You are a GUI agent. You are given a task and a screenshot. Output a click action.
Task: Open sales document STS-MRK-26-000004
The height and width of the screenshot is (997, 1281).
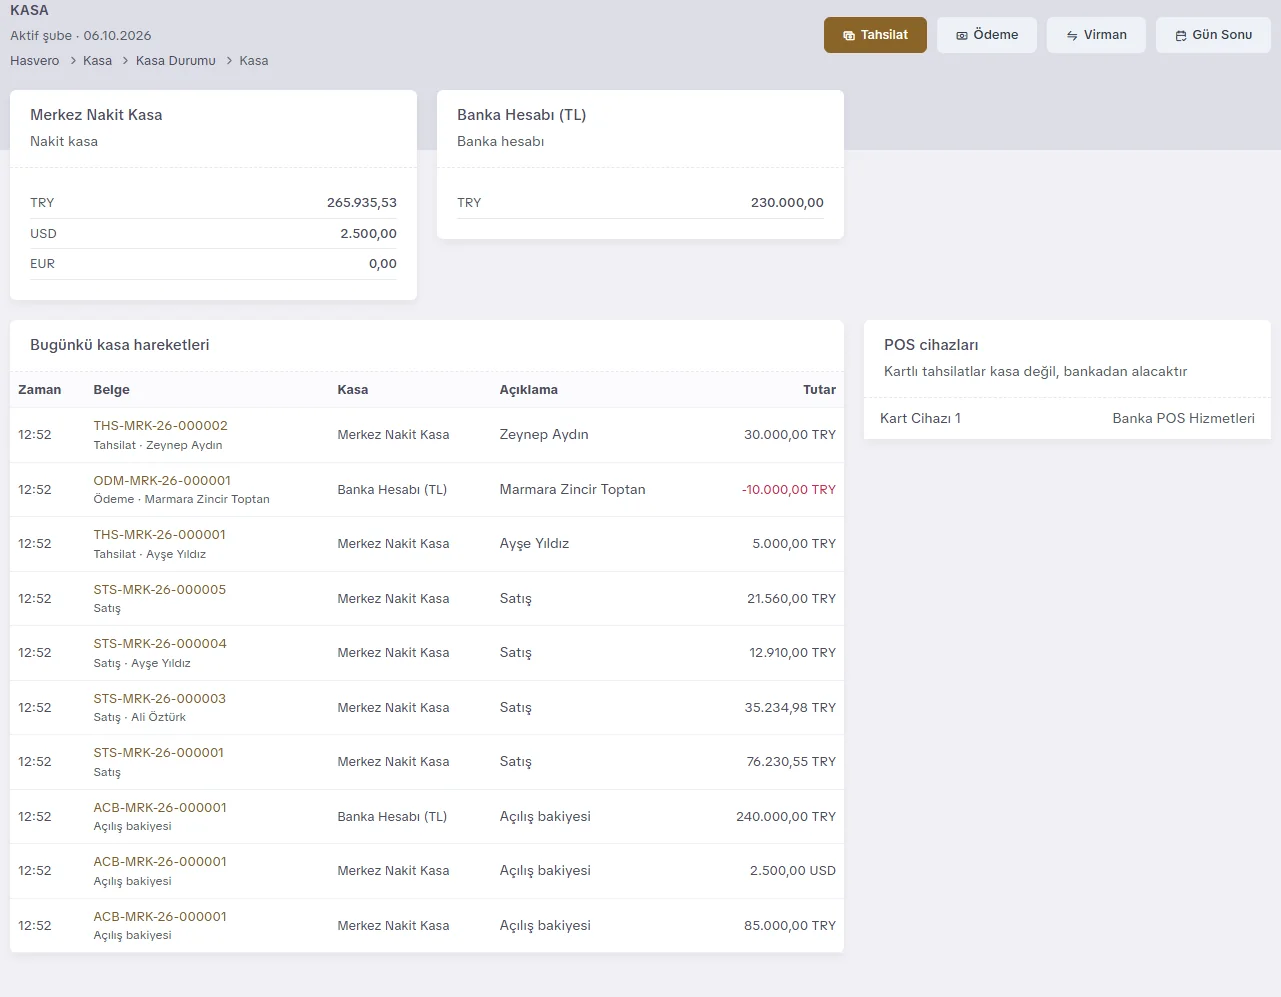160,644
